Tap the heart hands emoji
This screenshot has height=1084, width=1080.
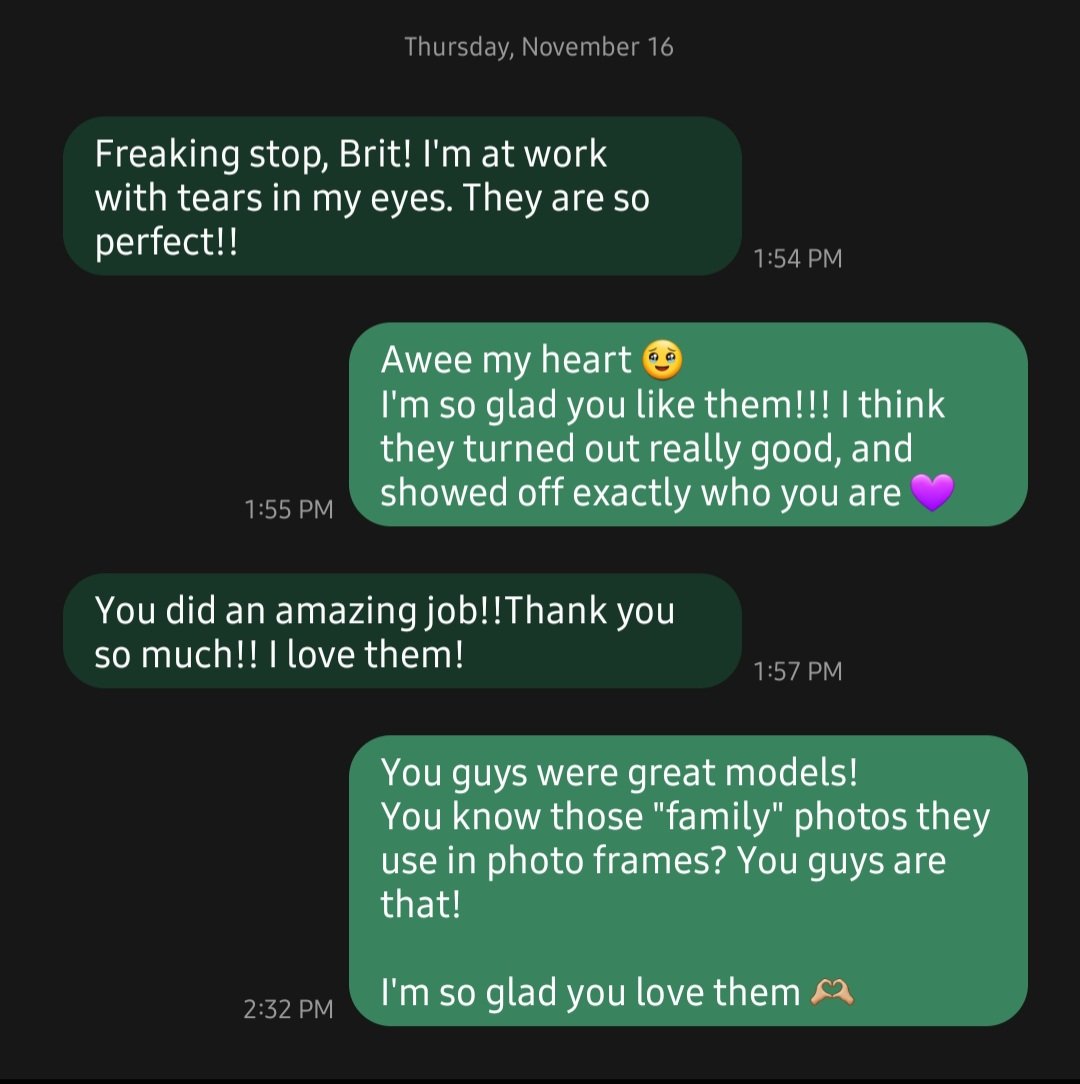click(832, 992)
